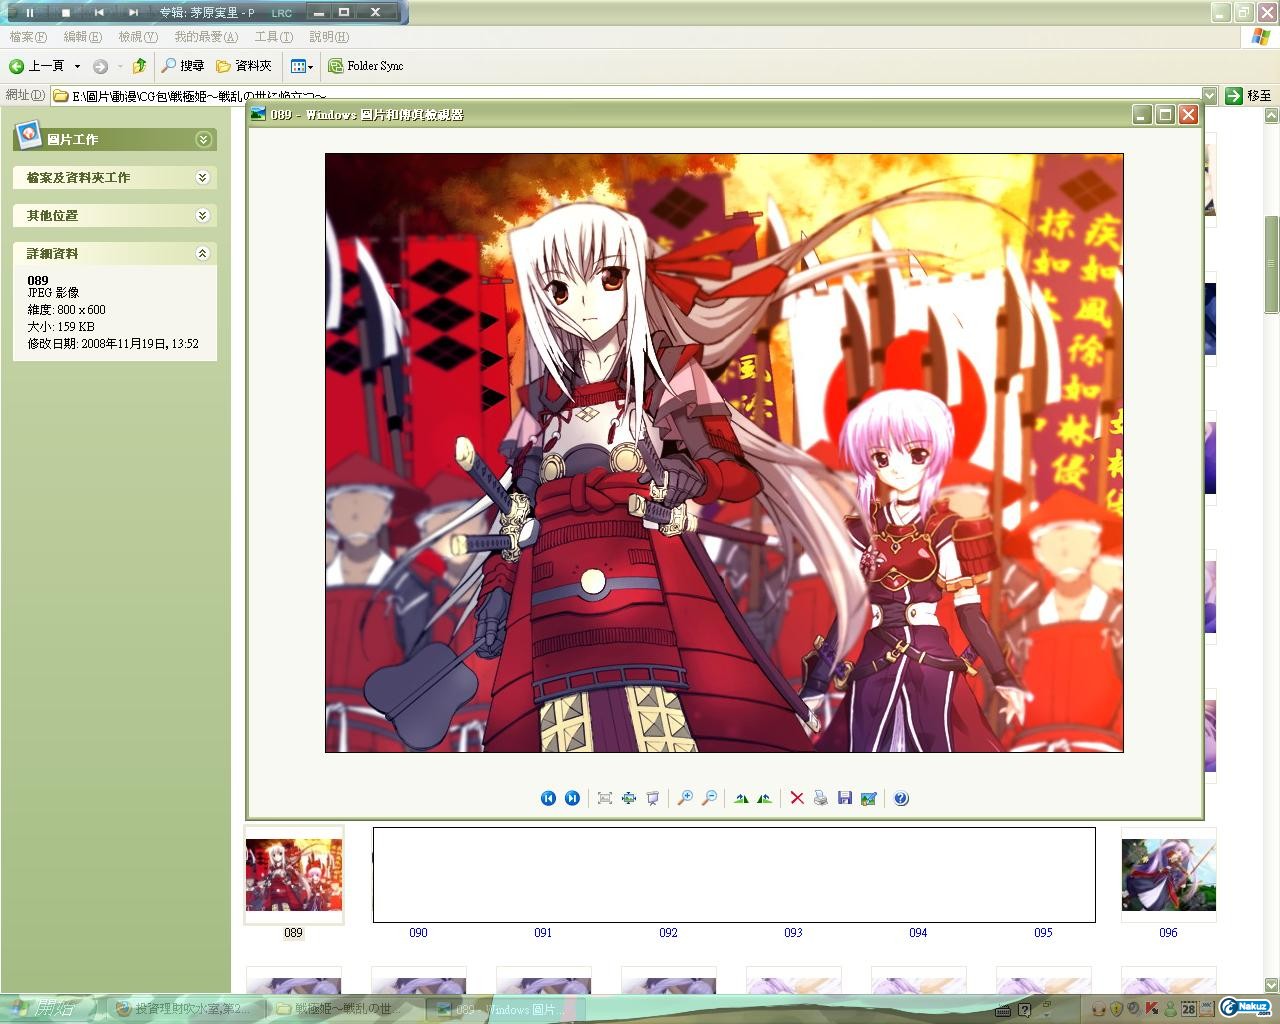Click the calendar 28 tray icon
This screenshot has width=1280, height=1024.
(1189, 1008)
